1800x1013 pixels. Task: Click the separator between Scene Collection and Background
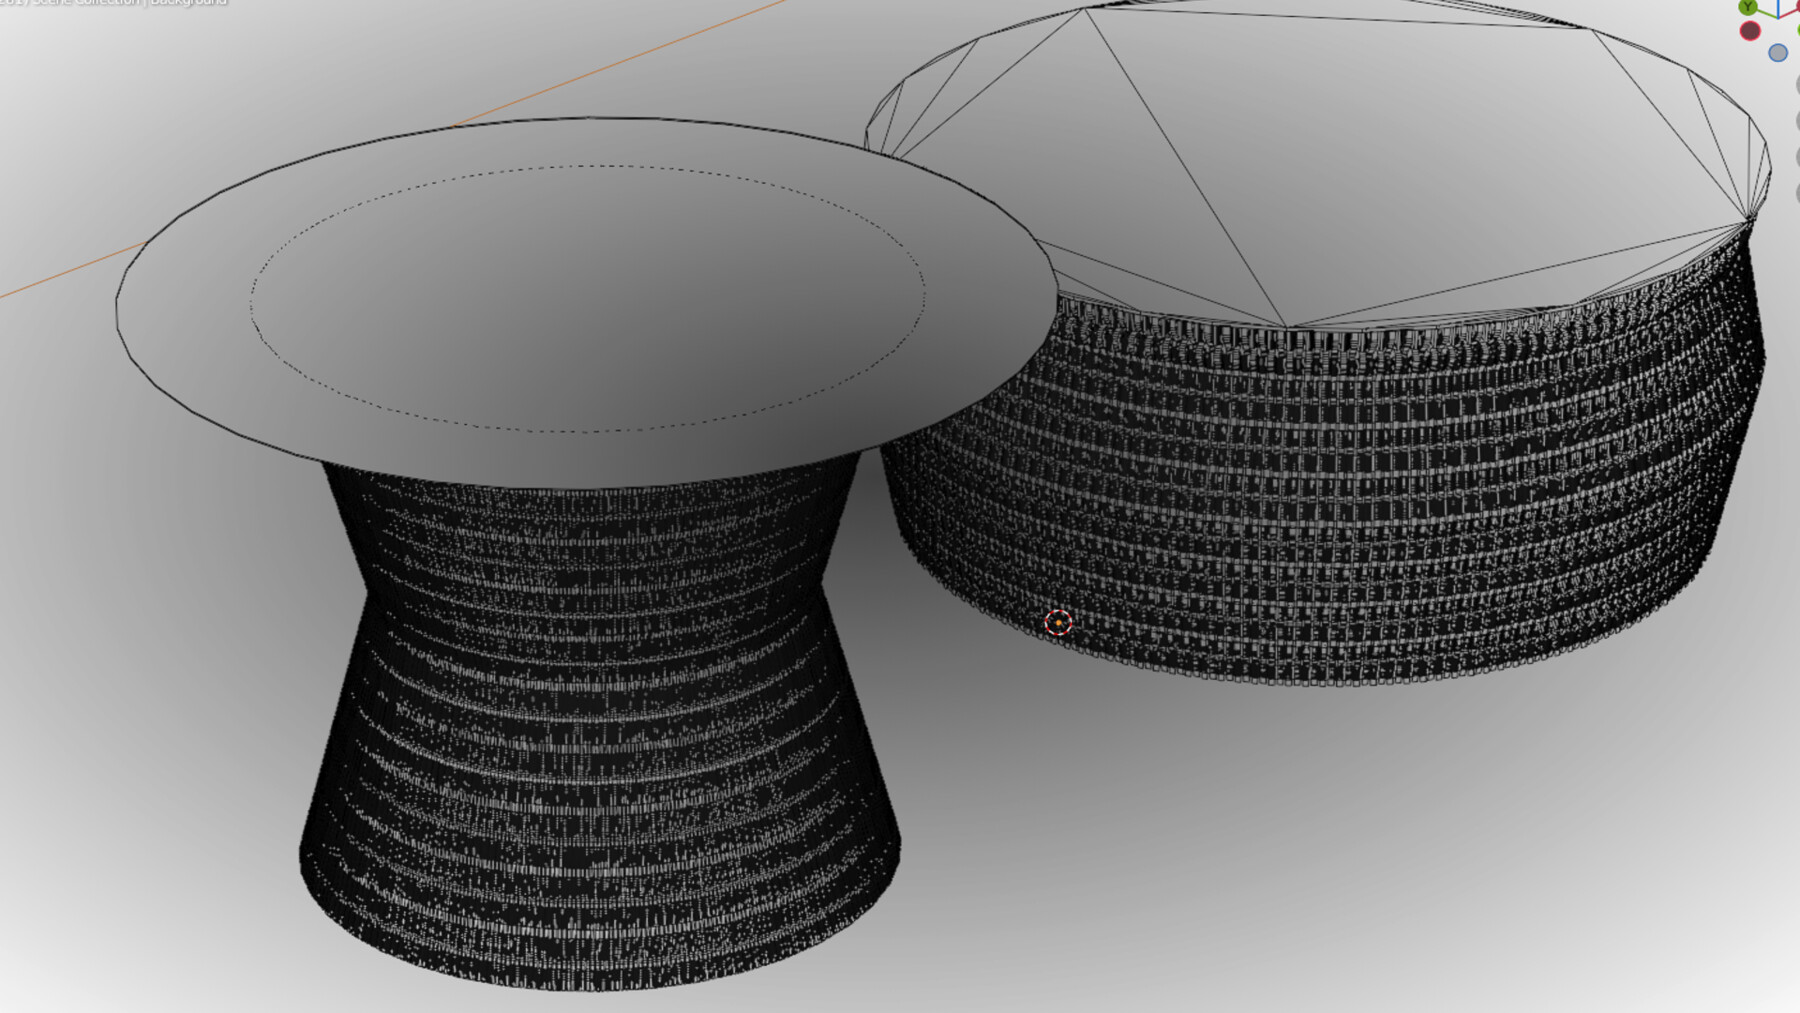pos(145,4)
